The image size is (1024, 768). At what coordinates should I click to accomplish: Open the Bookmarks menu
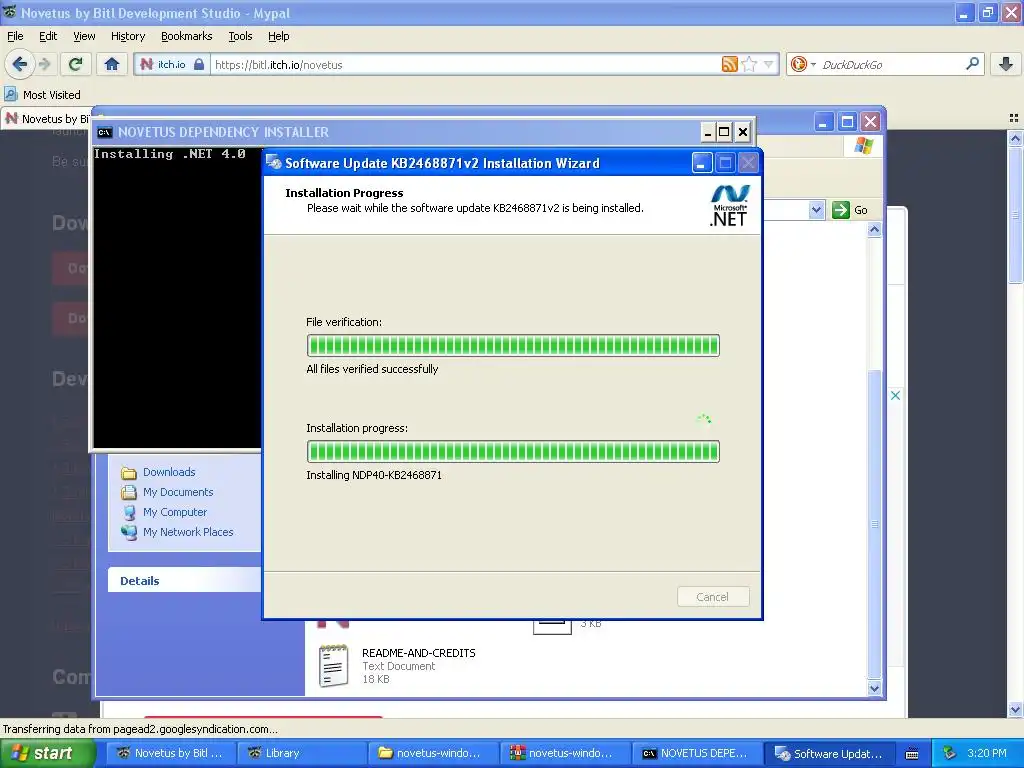(186, 36)
